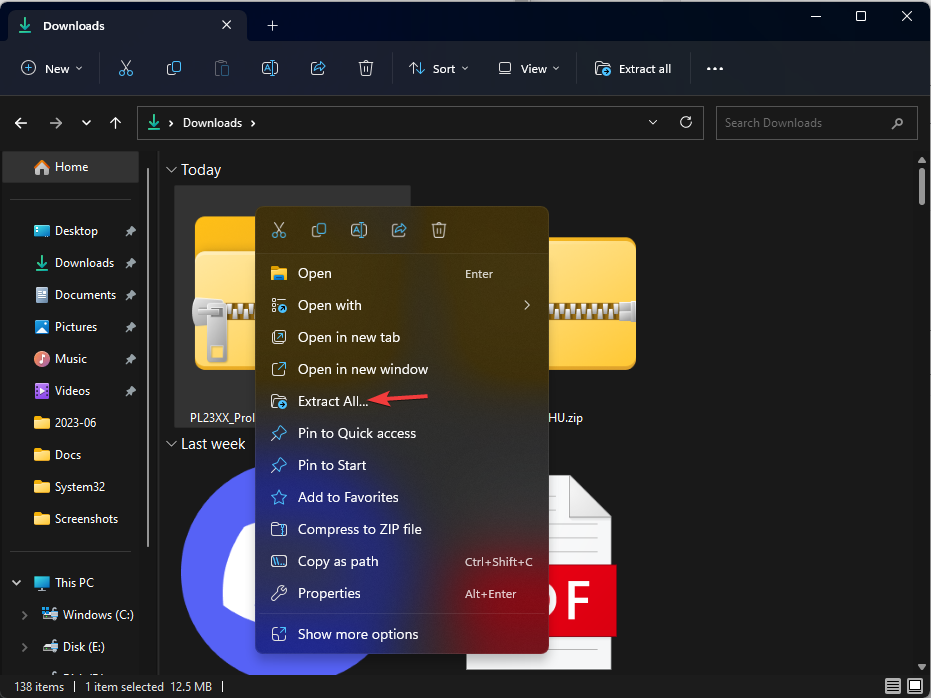Switch to details list view in the status bar

pos(892,686)
